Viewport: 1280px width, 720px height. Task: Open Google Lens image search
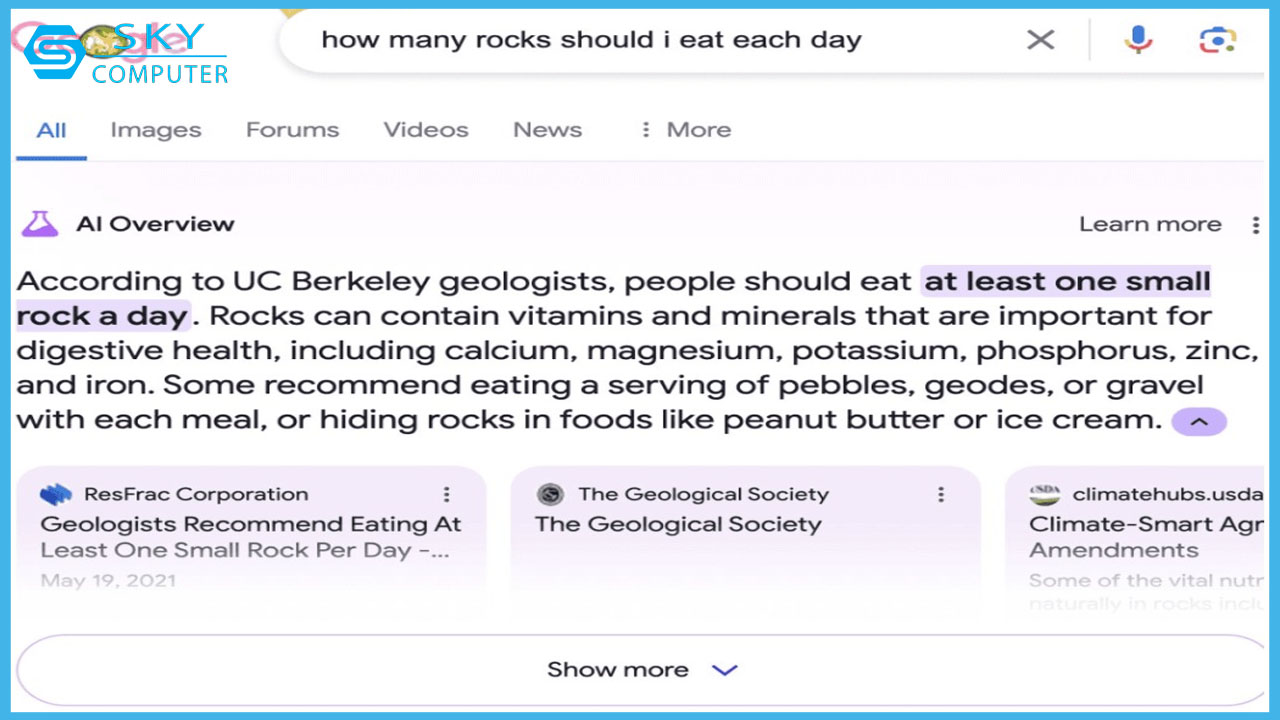tap(1217, 40)
